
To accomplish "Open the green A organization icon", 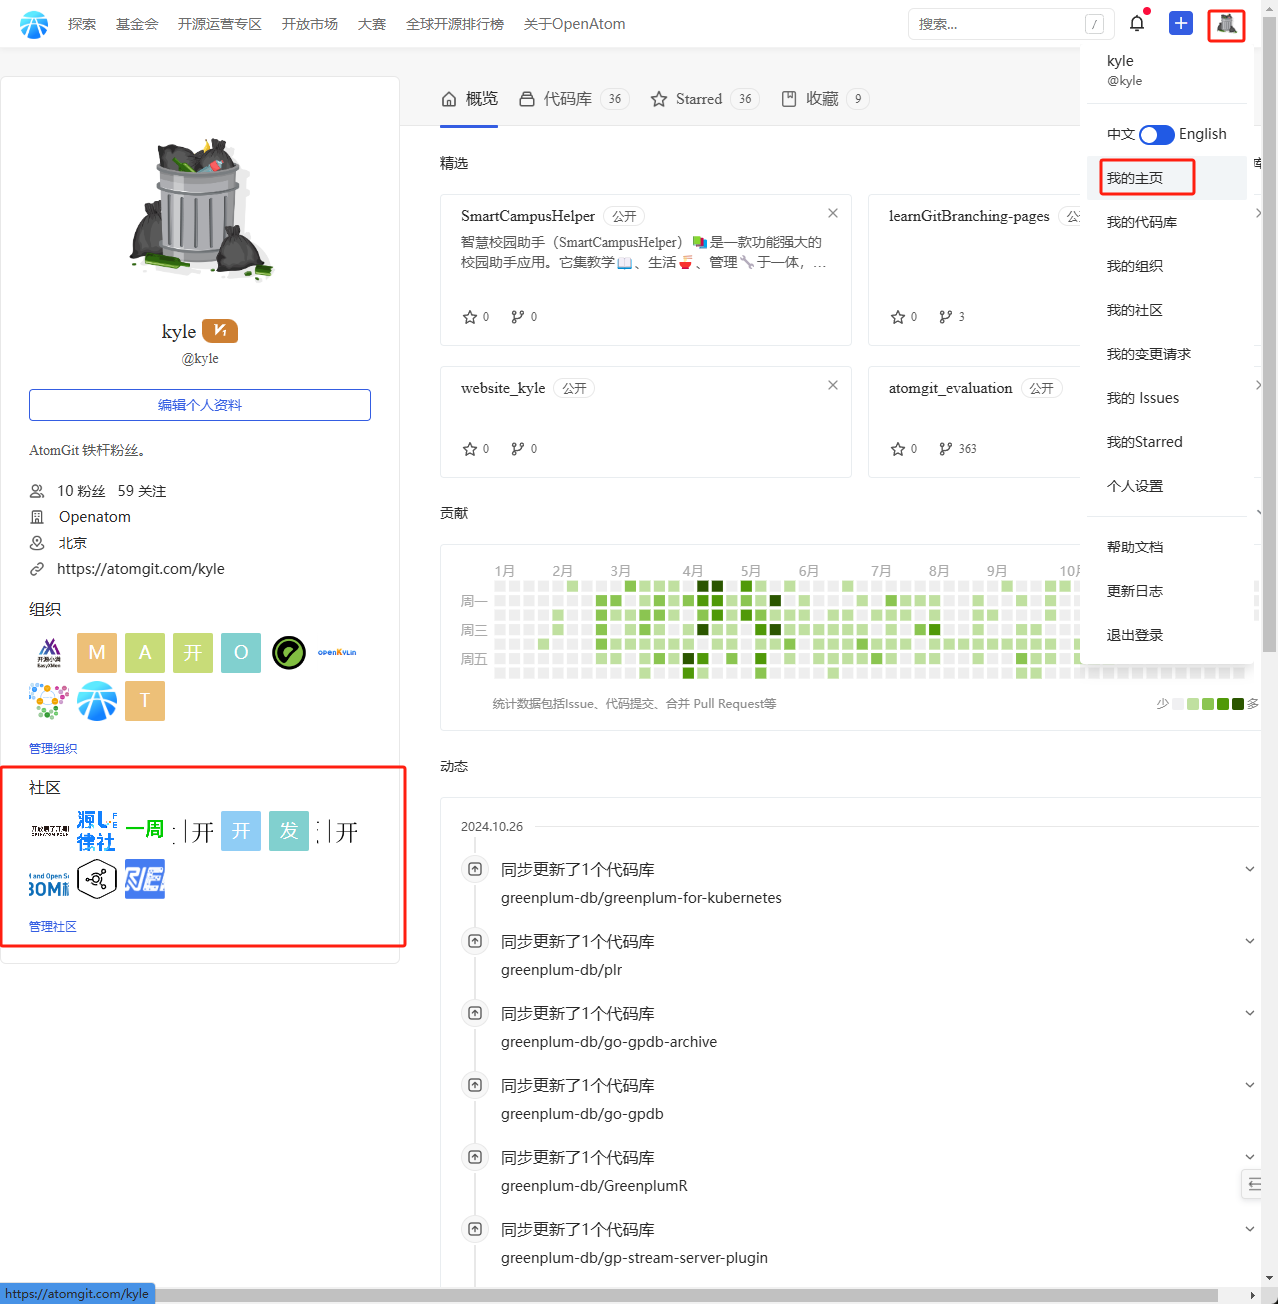I will [145, 653].
